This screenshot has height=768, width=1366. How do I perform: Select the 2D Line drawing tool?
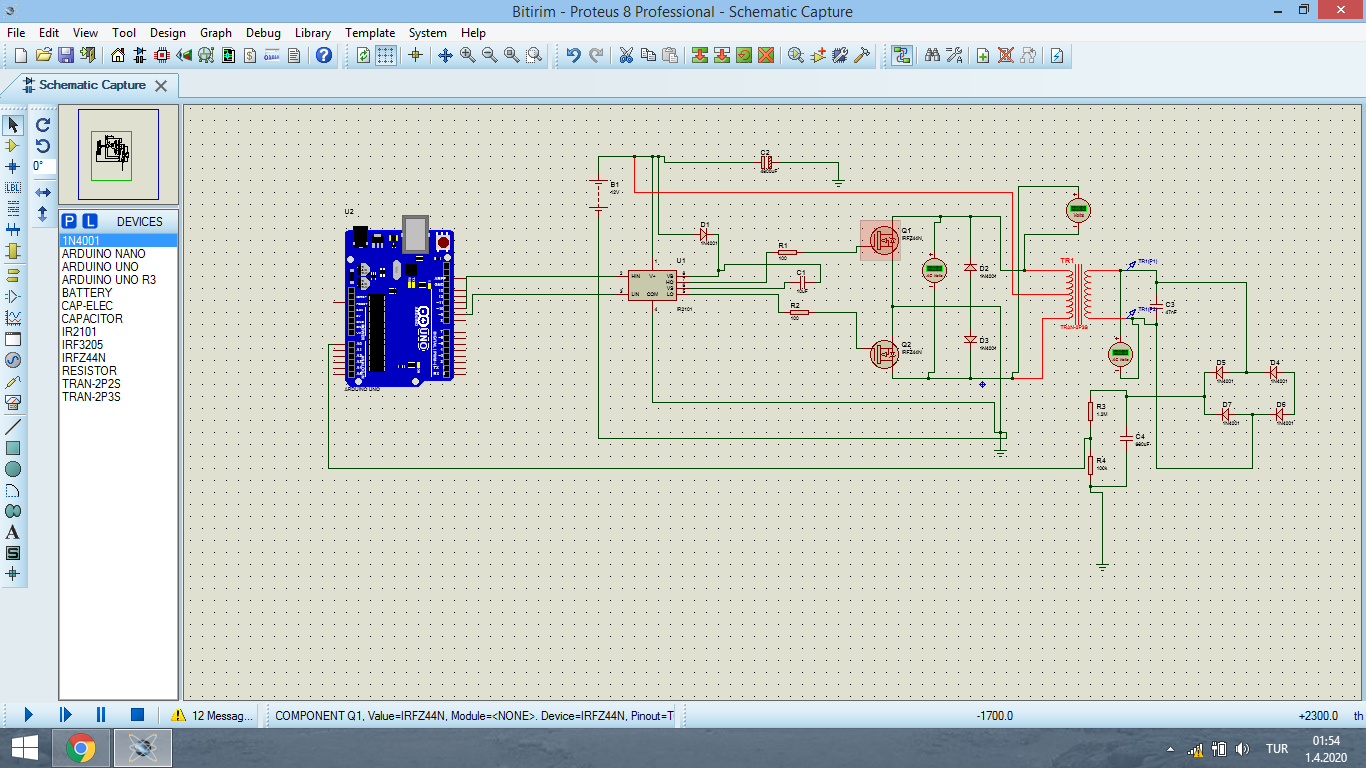[13, 426]
